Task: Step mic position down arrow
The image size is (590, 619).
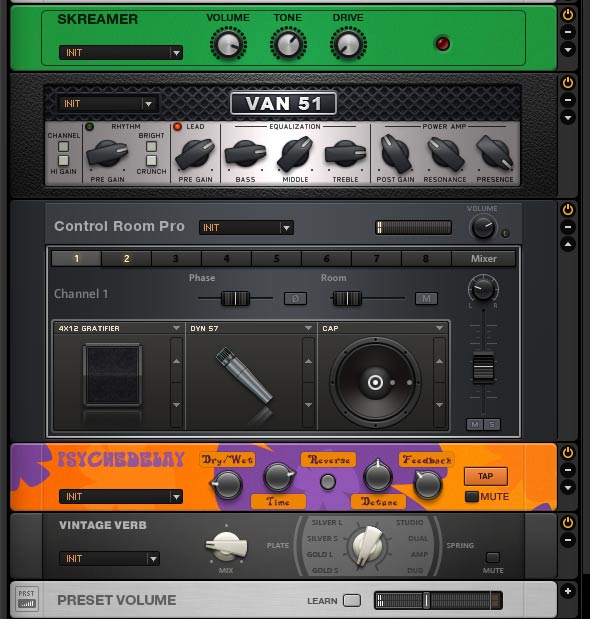Action: (439, 405)
